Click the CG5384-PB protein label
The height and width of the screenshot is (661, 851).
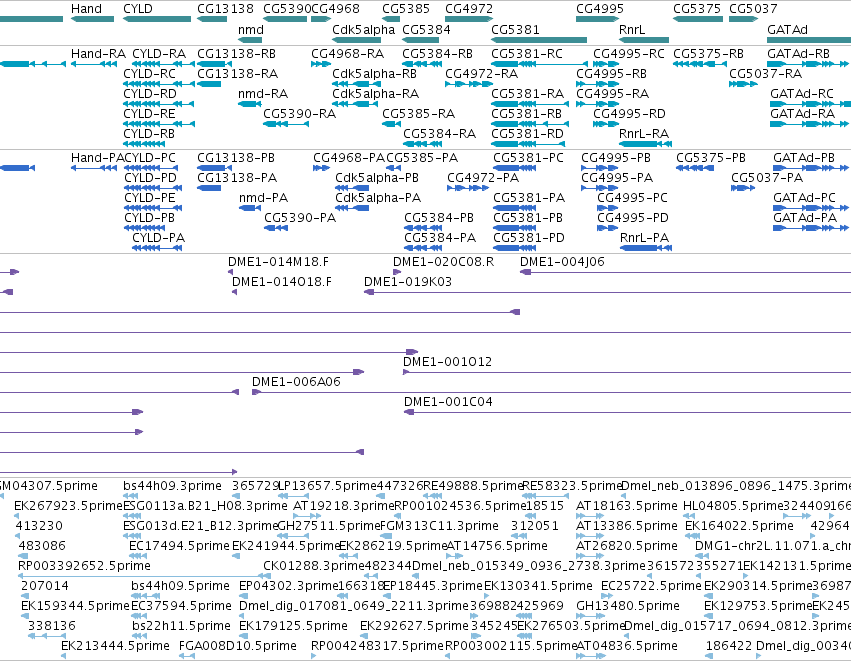(439, 218)
